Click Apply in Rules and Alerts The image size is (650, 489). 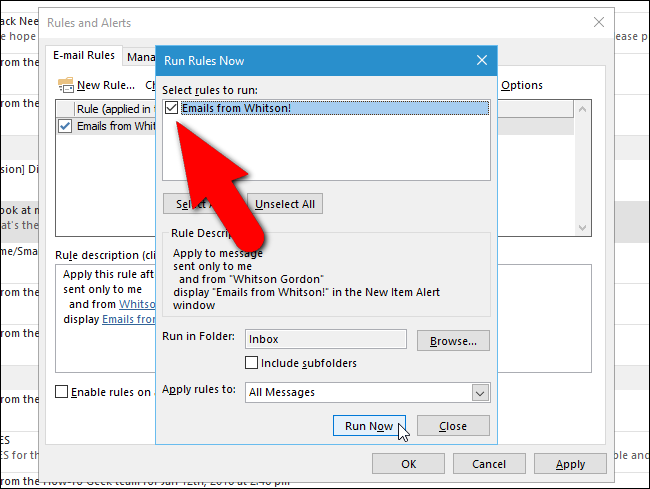570,464
